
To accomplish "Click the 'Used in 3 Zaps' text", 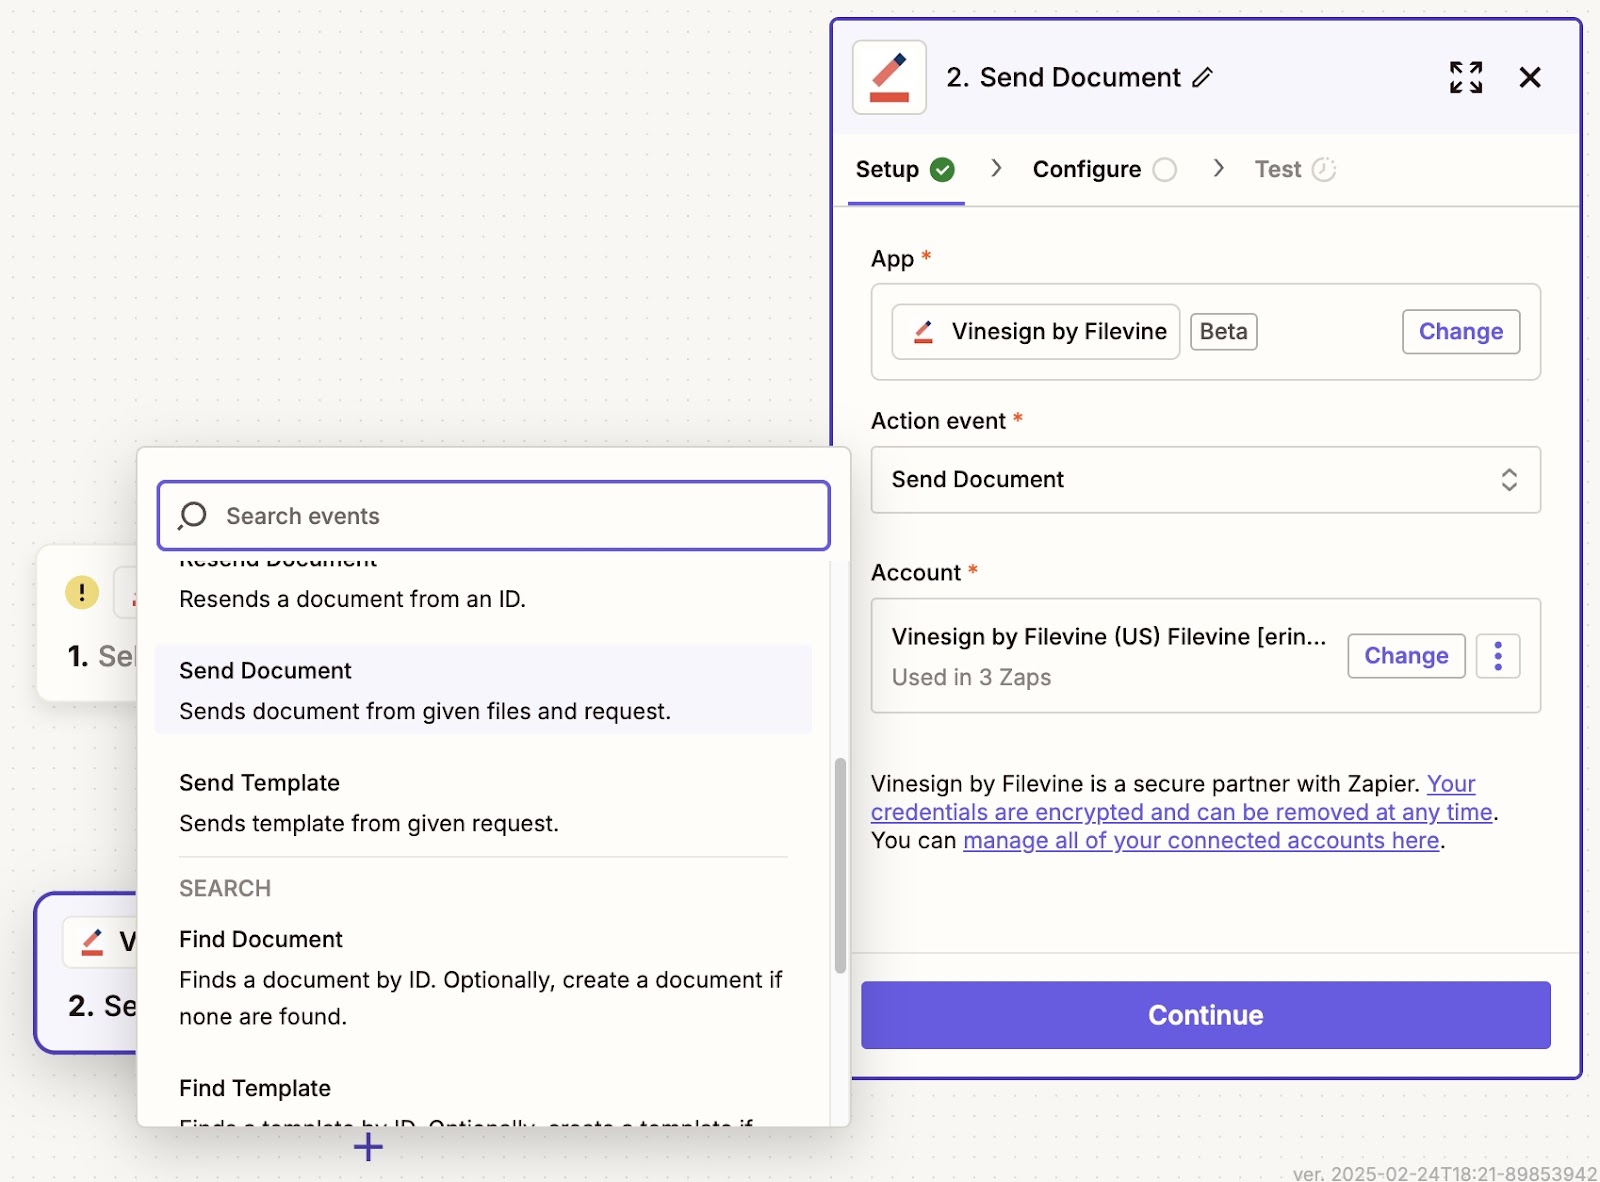I will click(x=971, y=677).
